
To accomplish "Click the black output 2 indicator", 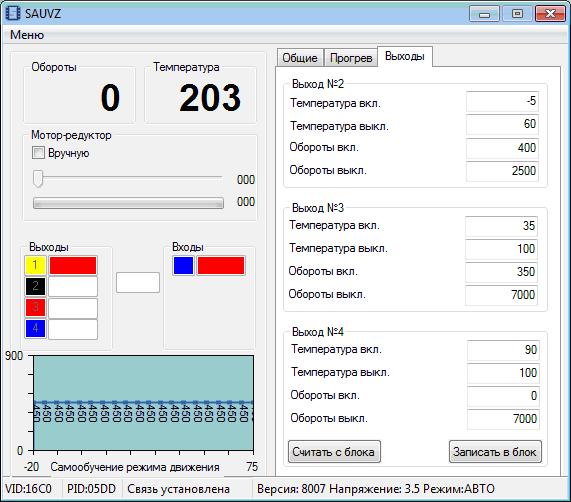I will click(35, 286).
